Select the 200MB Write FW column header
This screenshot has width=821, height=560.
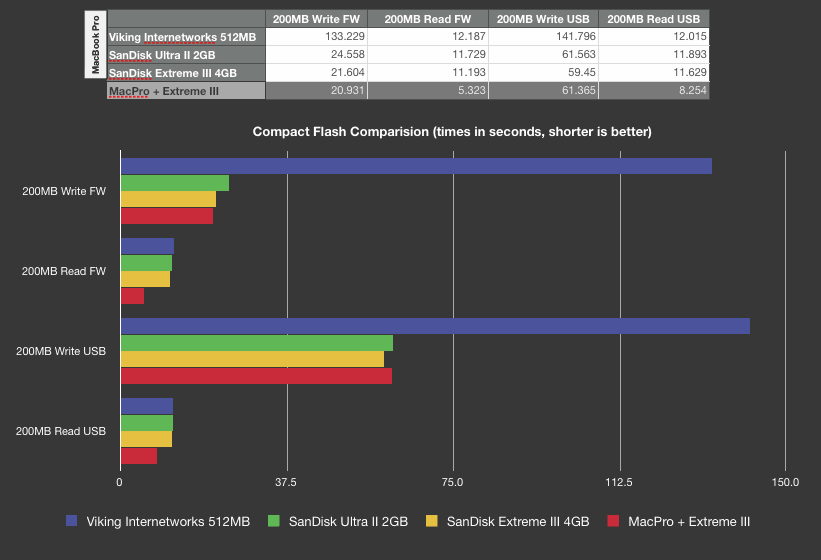[316, 19]
